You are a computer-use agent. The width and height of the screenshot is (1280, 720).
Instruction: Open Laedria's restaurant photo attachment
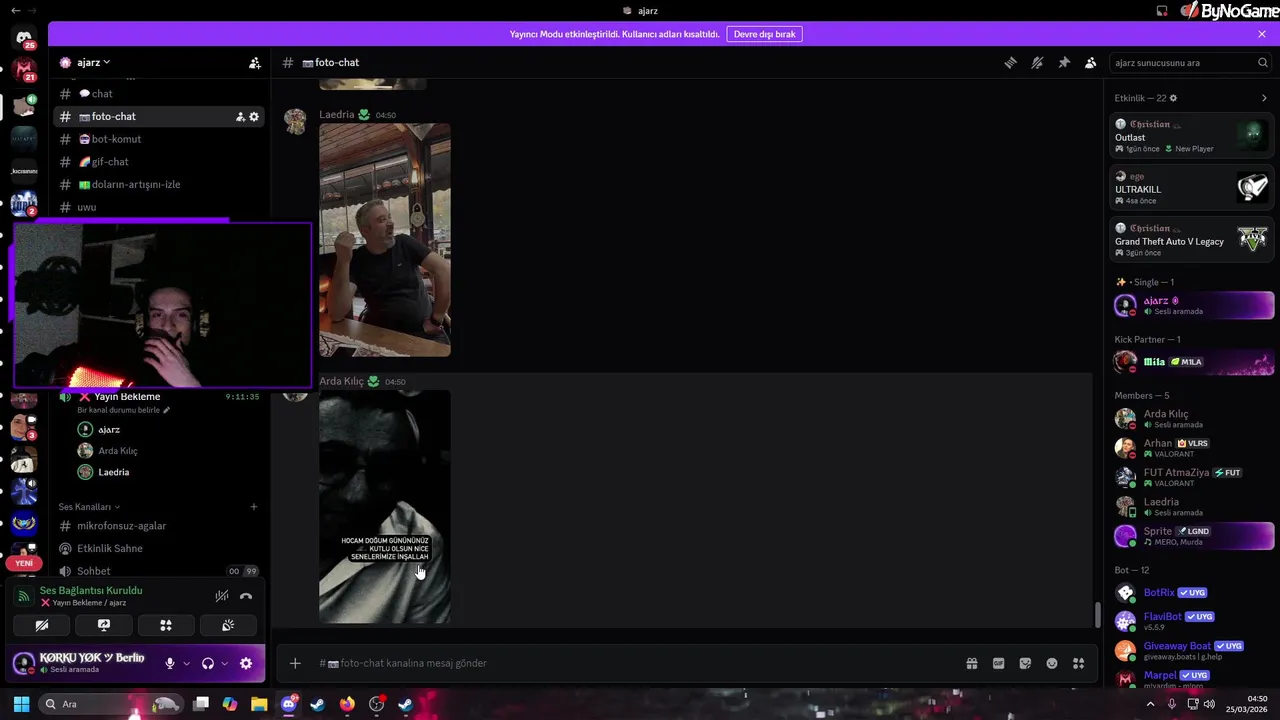(x=385, y=240)
